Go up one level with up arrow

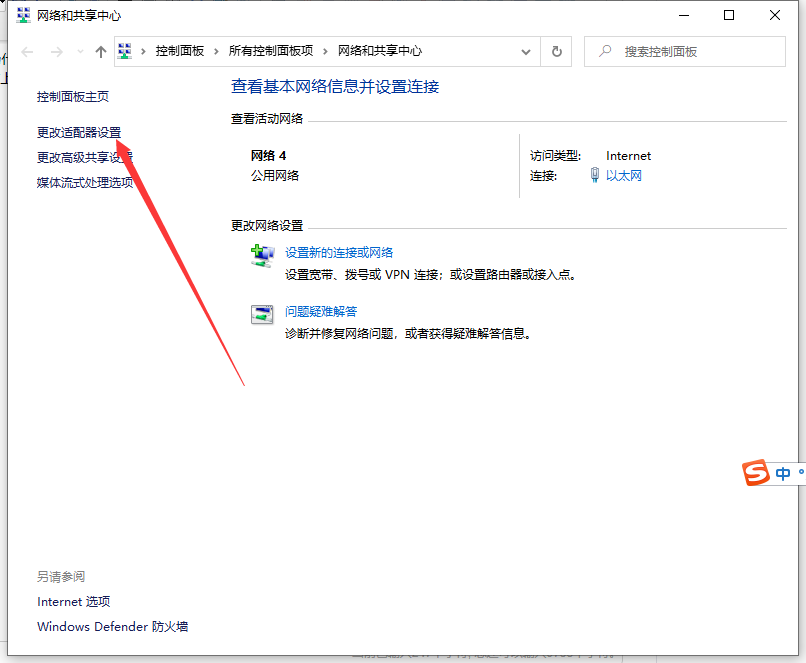pyautogui.click(x=100, y=52)
